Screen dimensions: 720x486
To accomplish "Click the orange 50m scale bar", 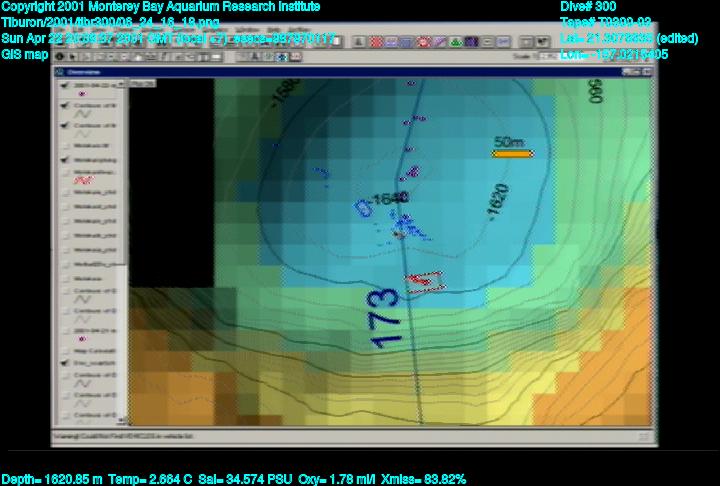I will [513, 153].
